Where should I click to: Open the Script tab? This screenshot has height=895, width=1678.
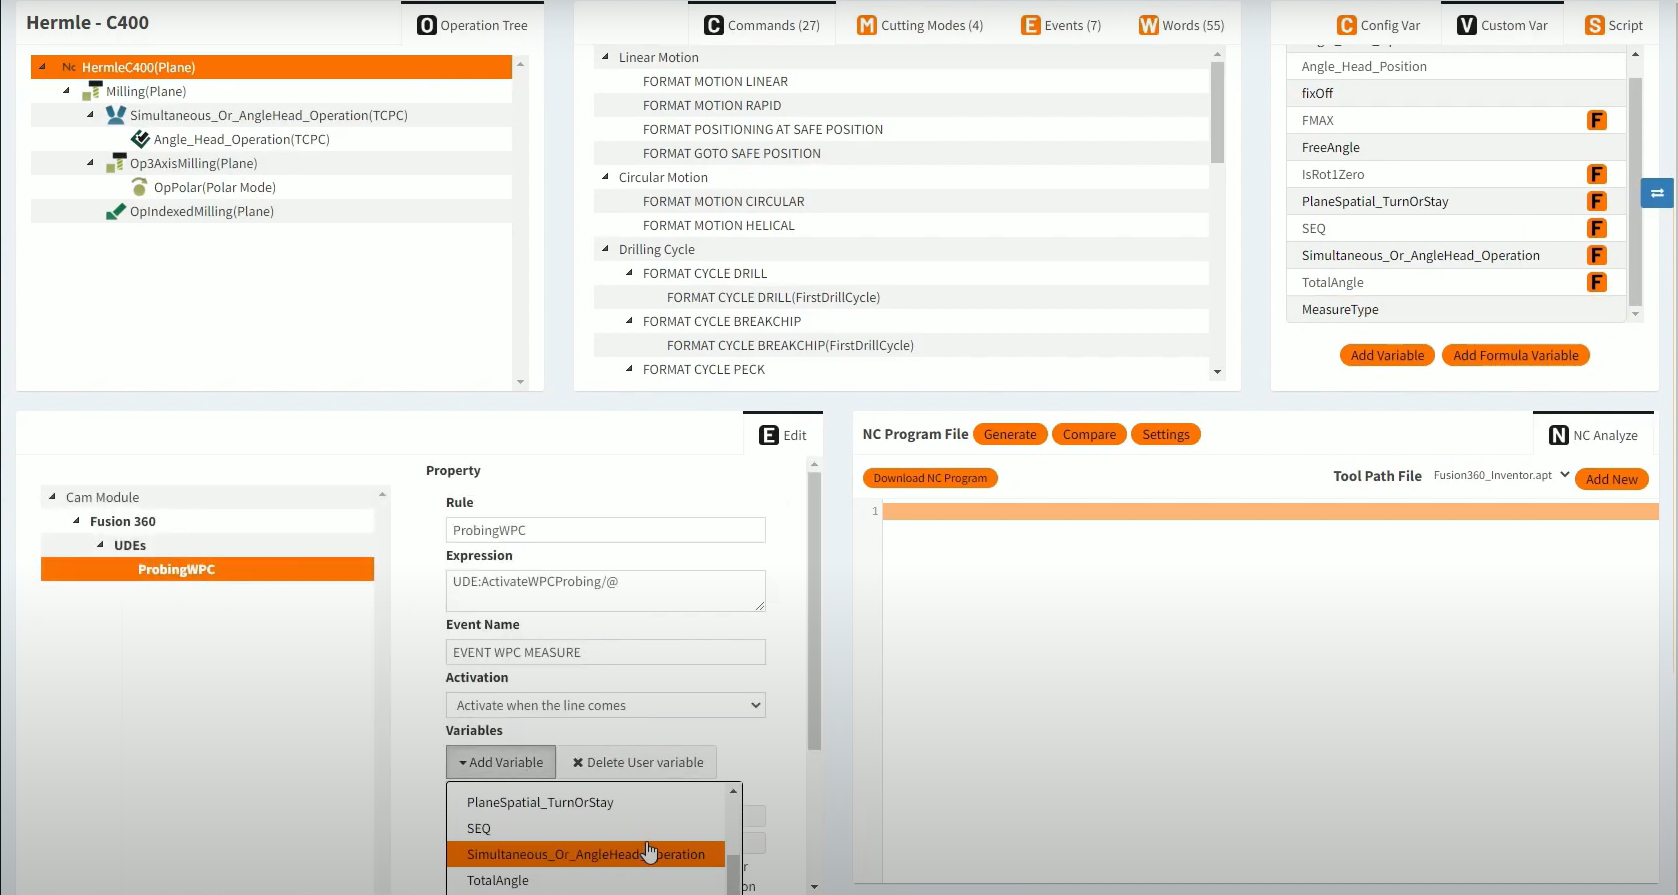pos(1614,25)
